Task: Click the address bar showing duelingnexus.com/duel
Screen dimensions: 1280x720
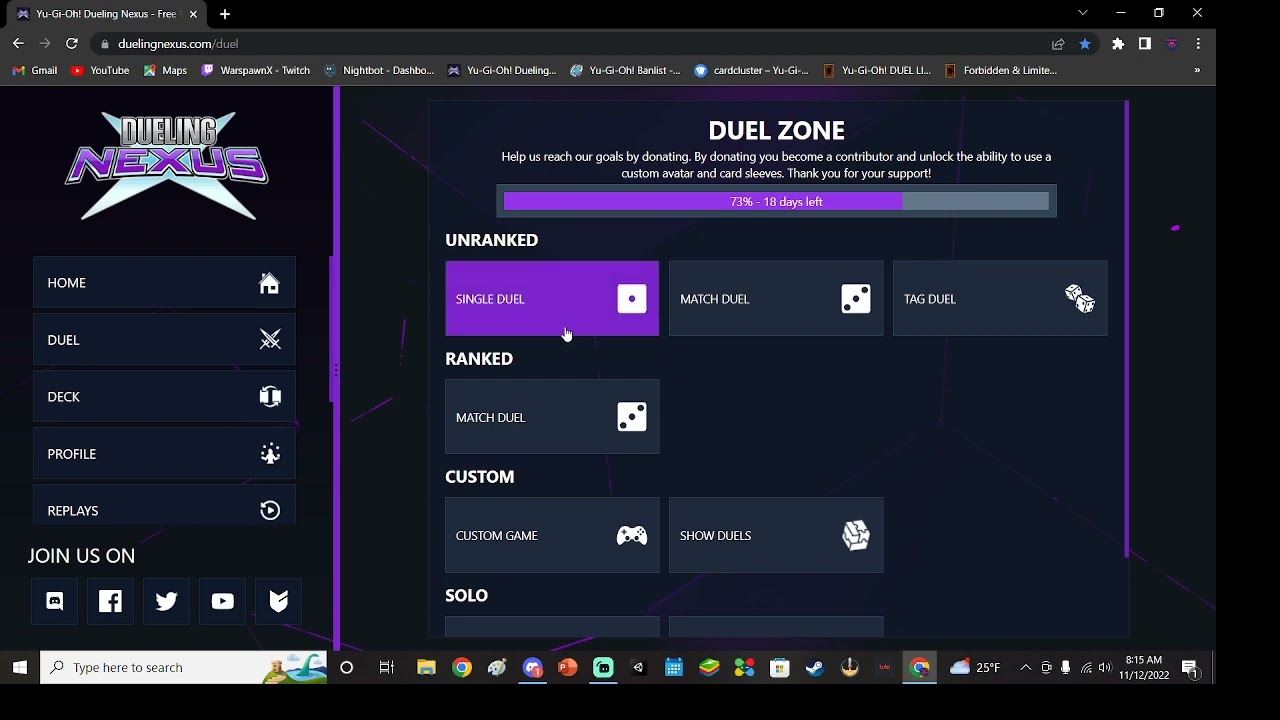Action: coord(570,44)
